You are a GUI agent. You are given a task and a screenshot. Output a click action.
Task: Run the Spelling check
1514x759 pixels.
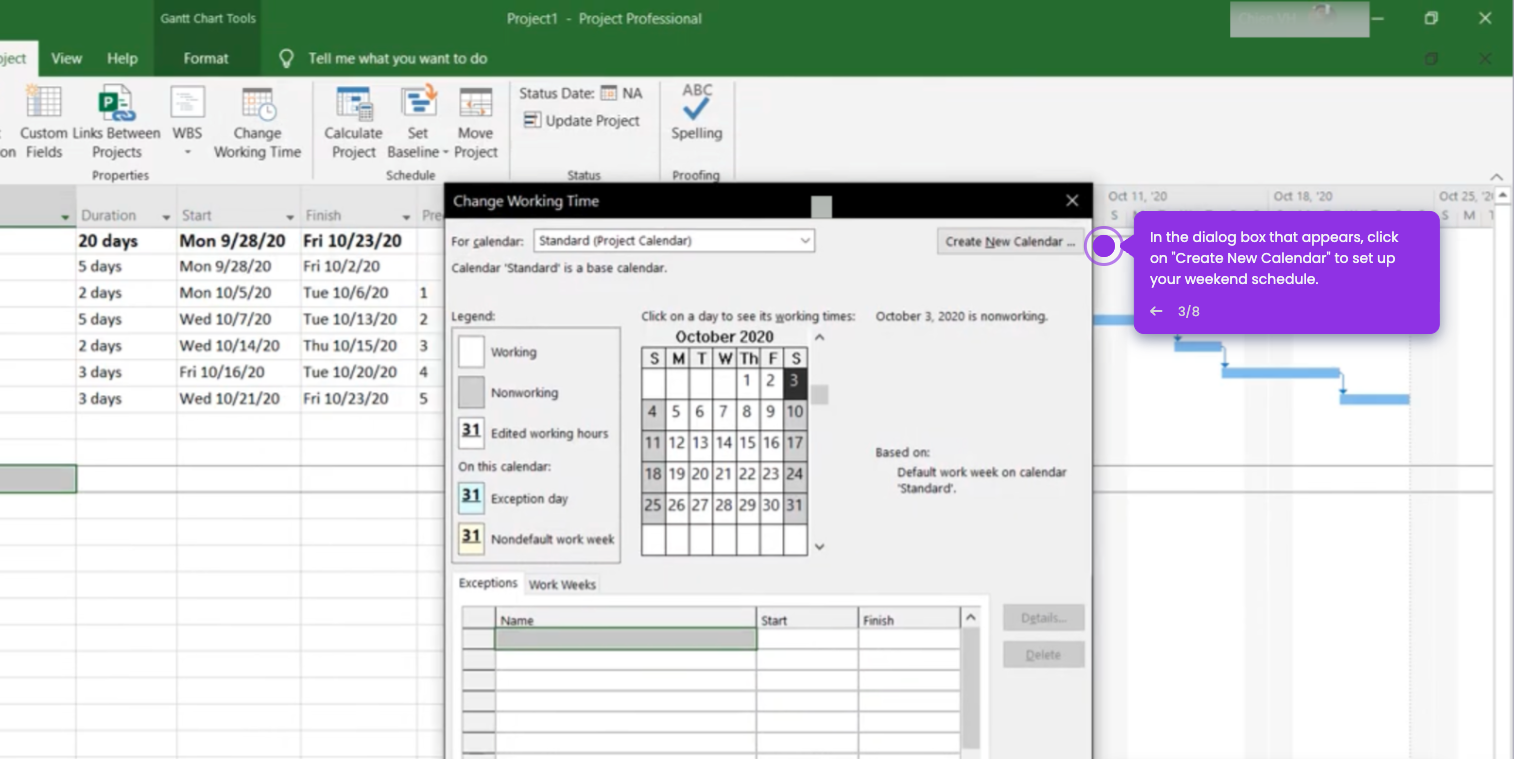pos(696,112)
